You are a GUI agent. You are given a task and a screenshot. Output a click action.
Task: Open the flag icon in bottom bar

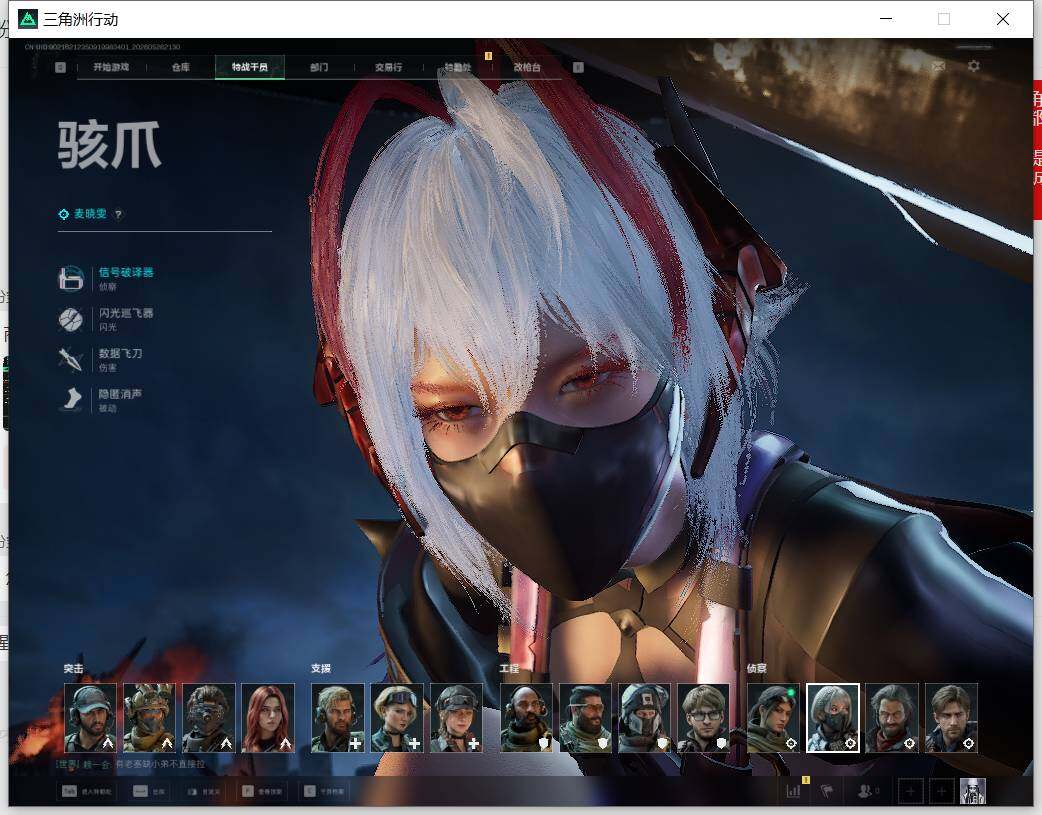click(827, 791)
